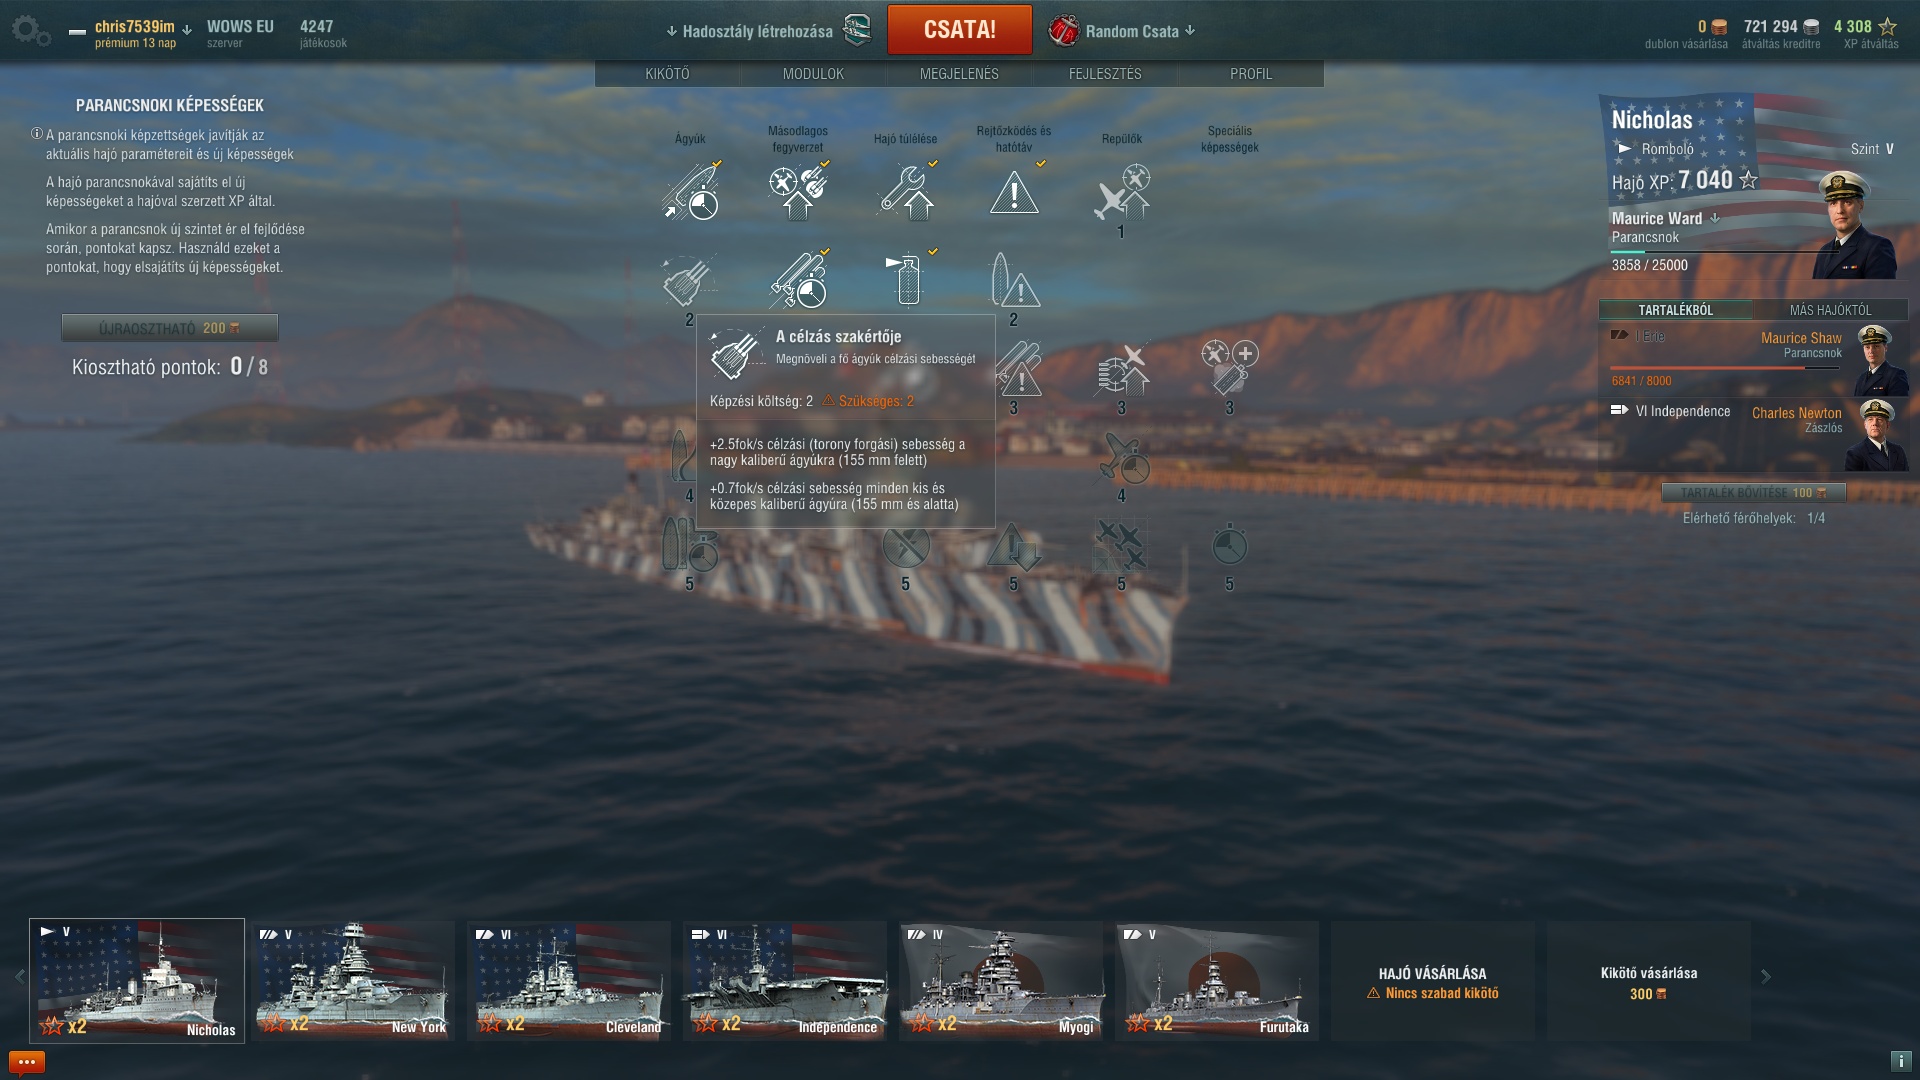This screenshot has height=1080, width=1920.
Task: Click the ÚJRAOSZTHATÓ 200 button
Action: [x=170, y=328]
